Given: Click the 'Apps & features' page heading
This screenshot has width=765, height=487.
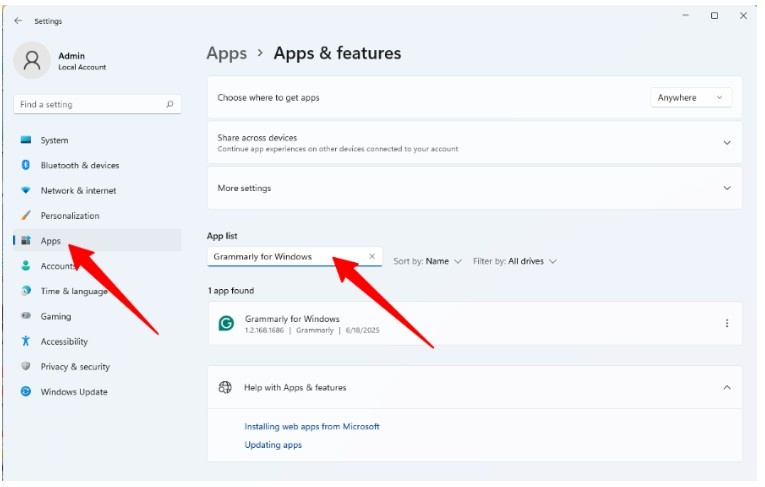Looking at the screenshot, I should (x=337, y=53).
